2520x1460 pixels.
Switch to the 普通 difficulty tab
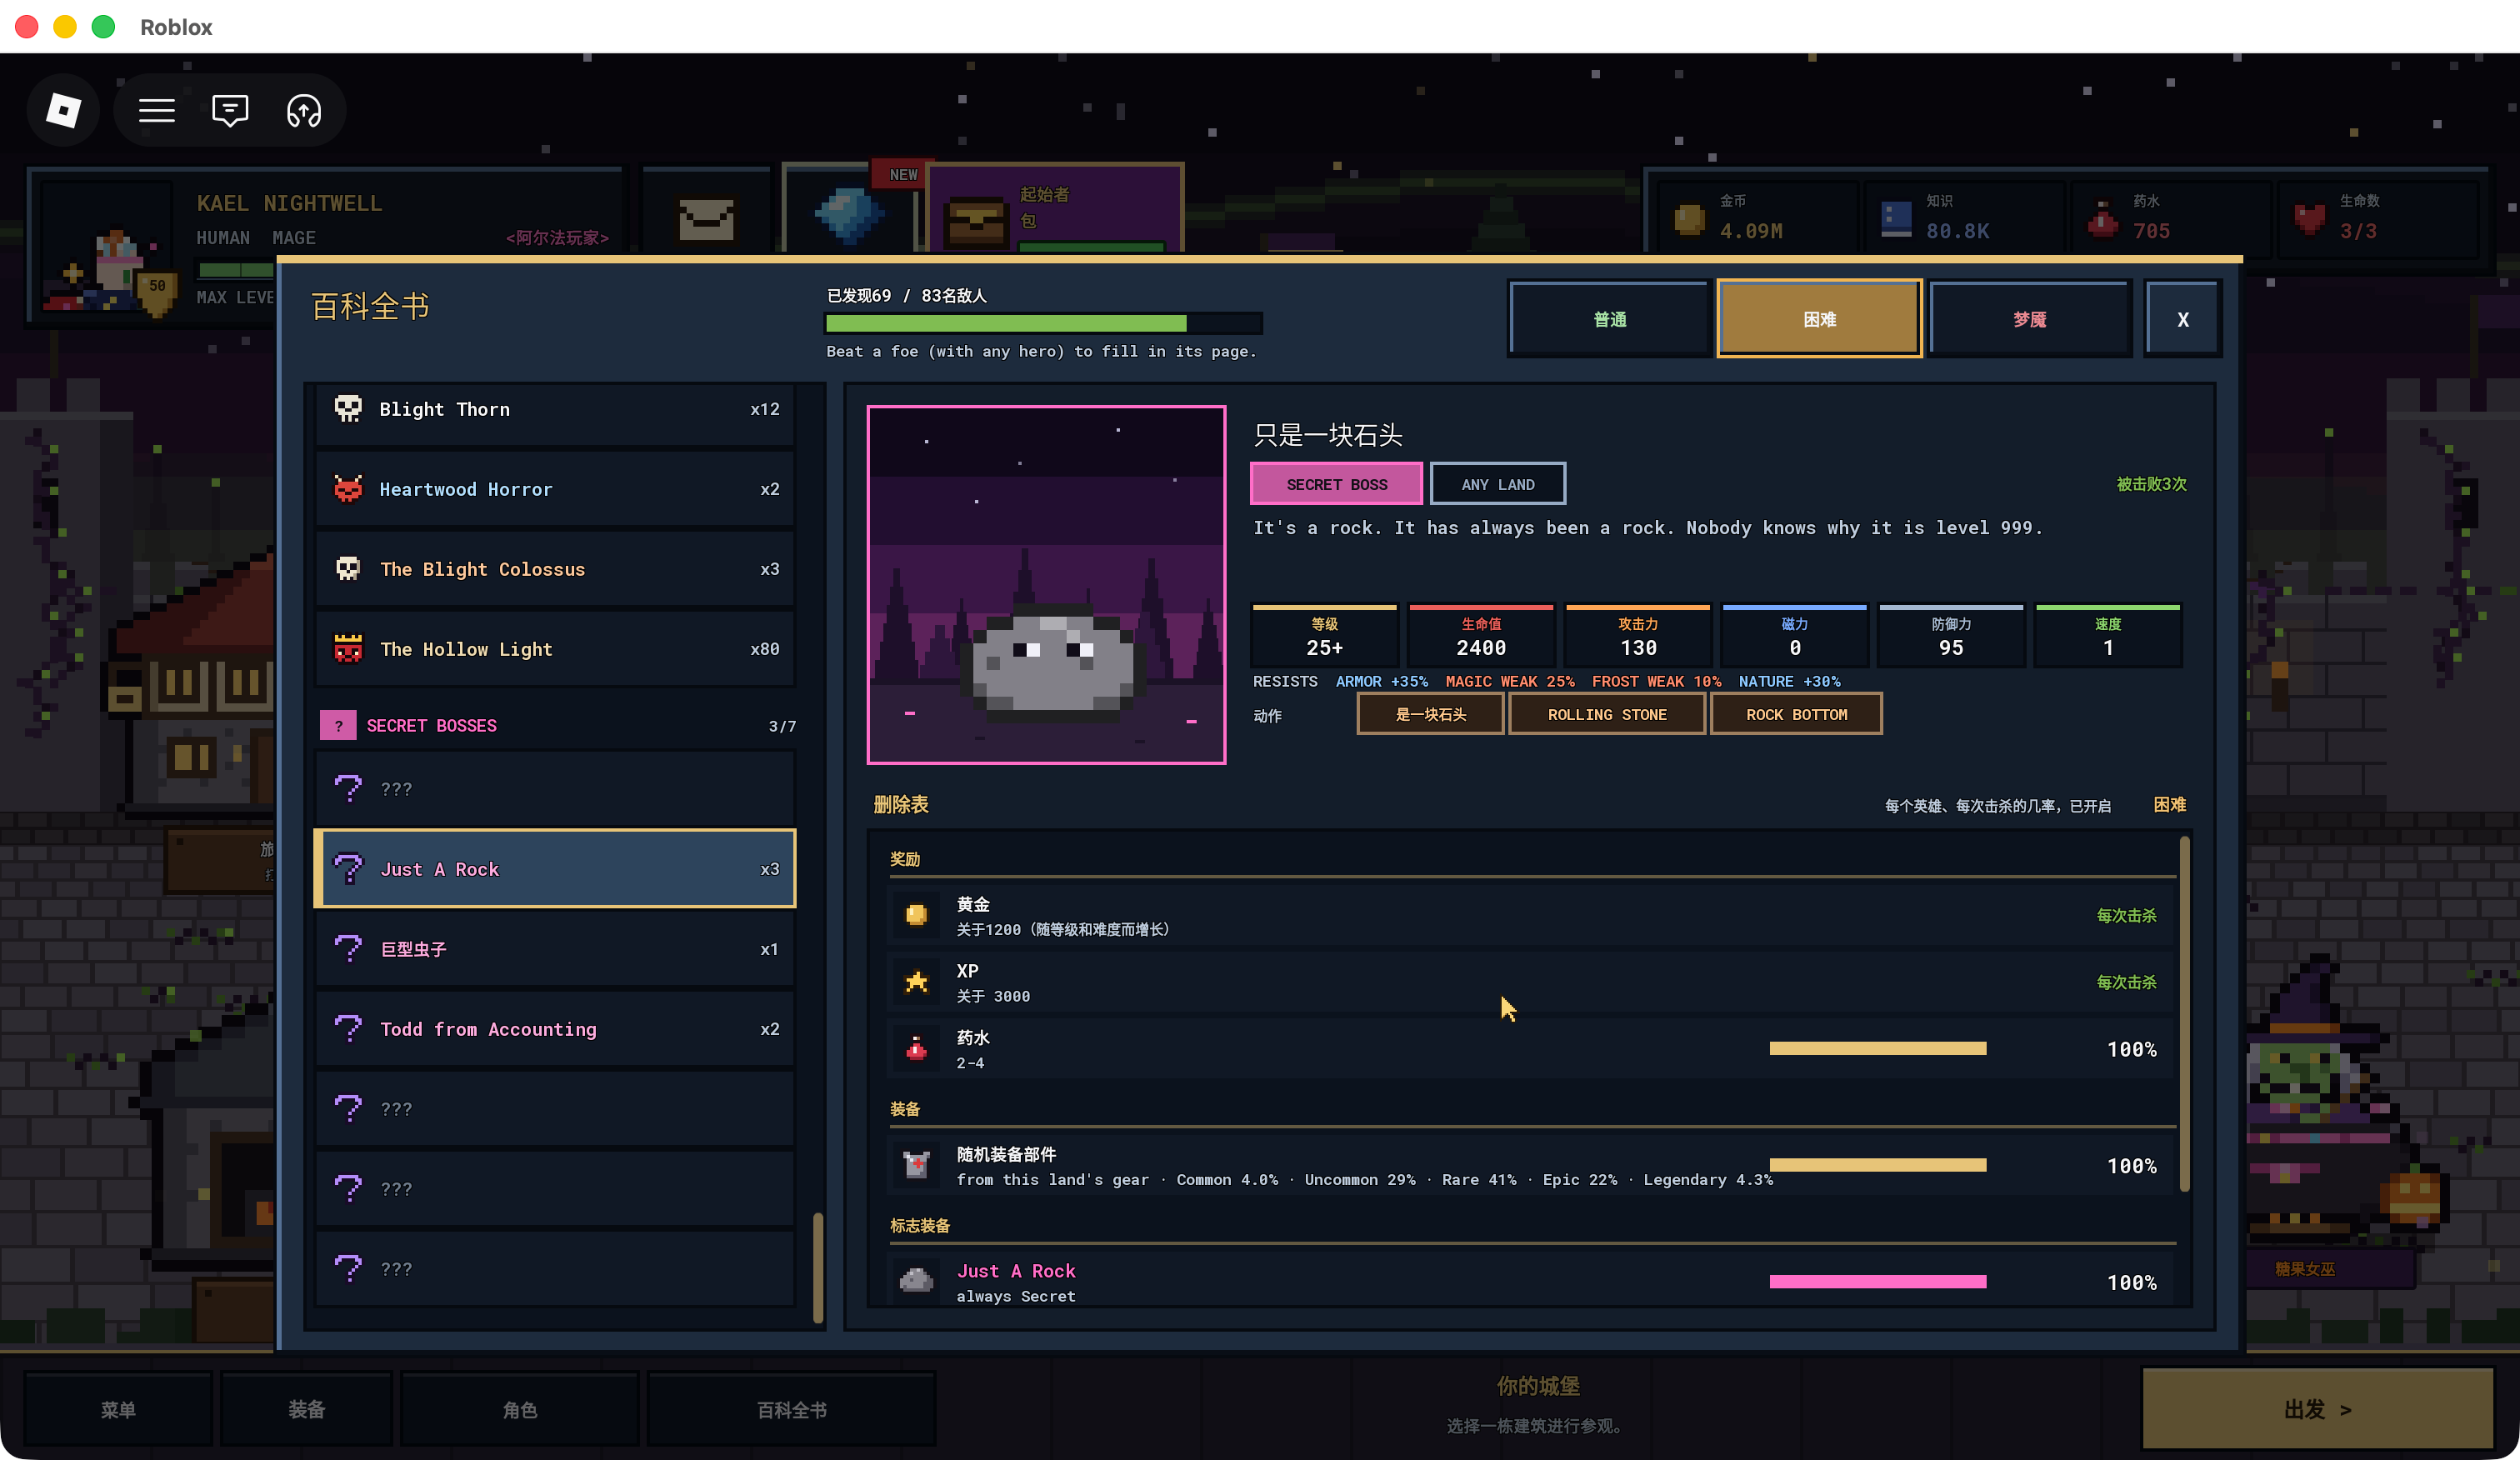[1610, 319]
